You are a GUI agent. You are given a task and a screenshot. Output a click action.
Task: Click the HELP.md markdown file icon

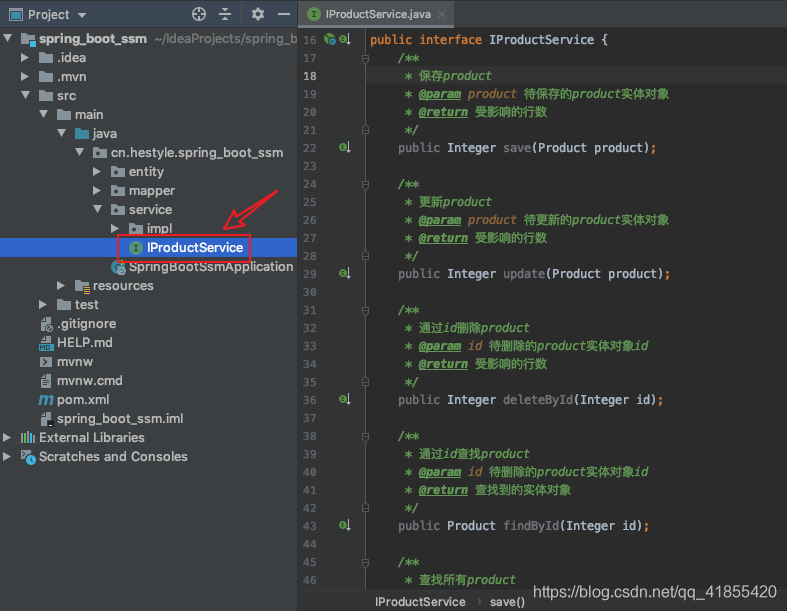tap(46, 343)
